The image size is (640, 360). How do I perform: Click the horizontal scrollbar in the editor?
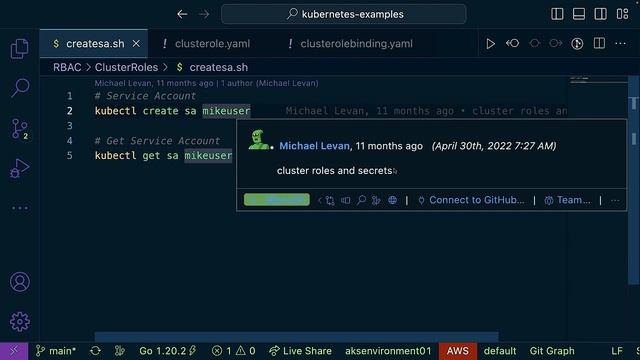tap(296, 337)
